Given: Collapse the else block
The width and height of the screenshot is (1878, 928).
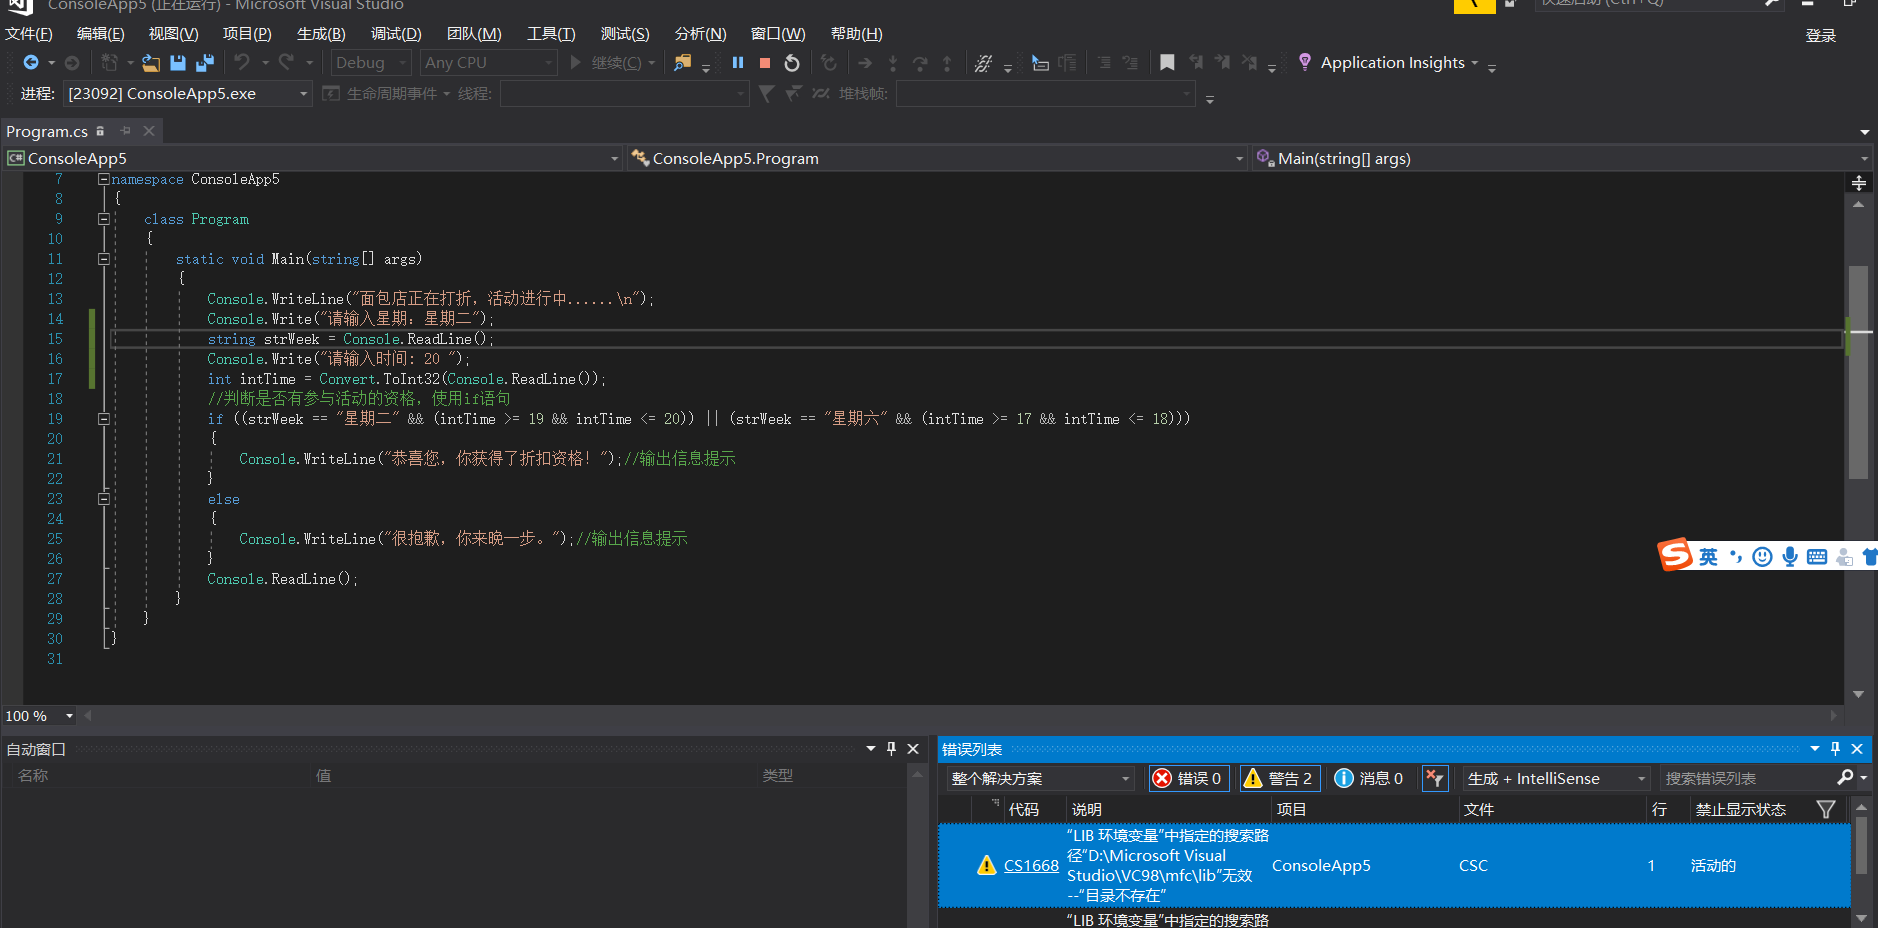Looking at the screenshot, I should click(x=103, y=499).
